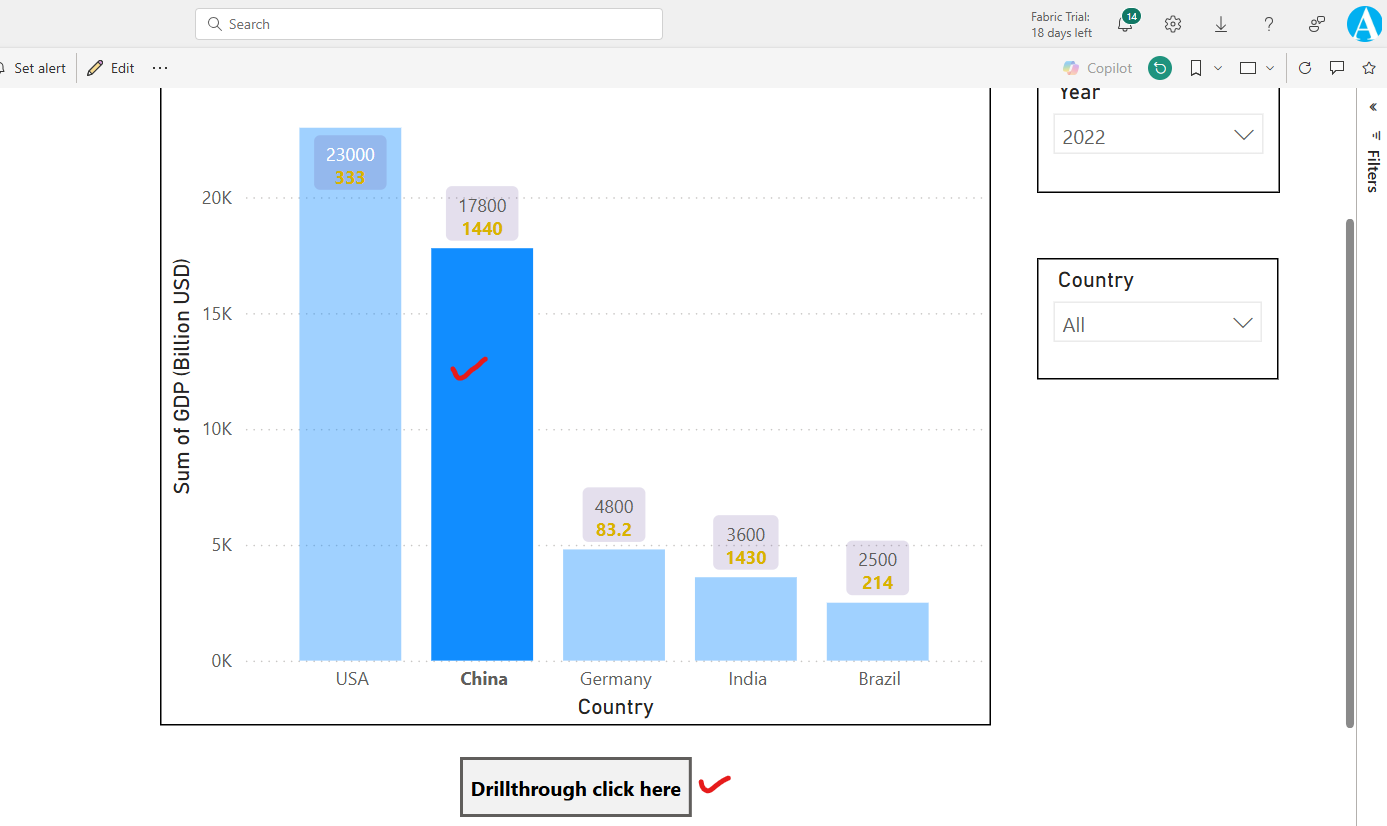Click Edit to modify the report

[x=110, y=67]
